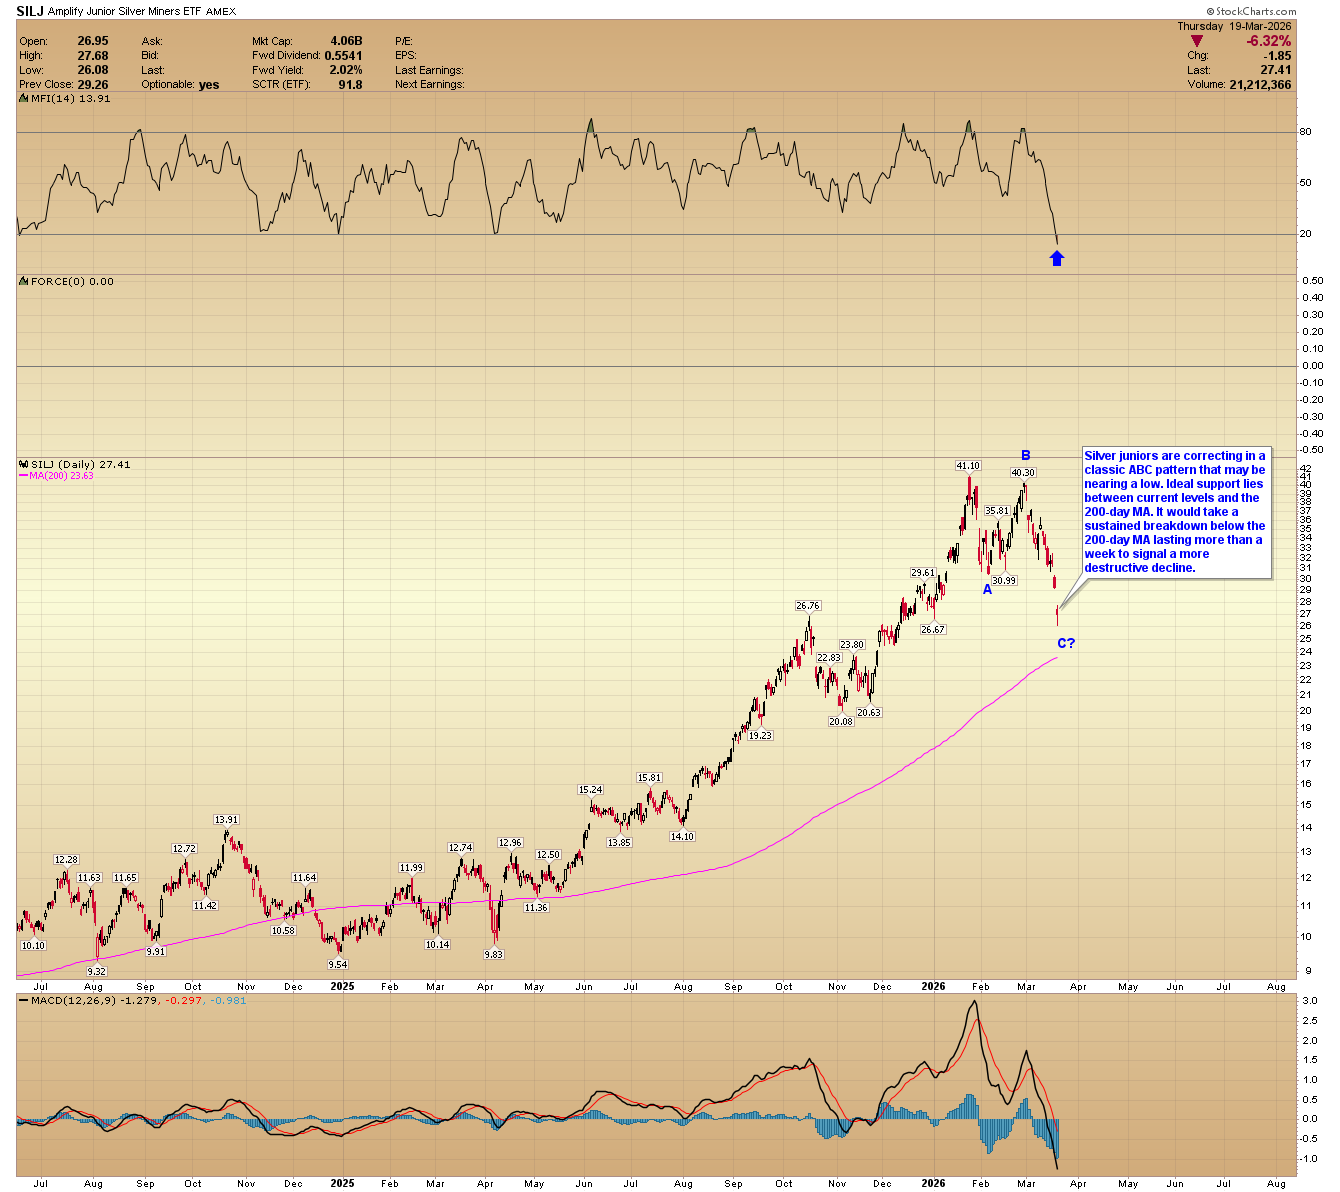
Task: Click the date Thursday 19-Mar-2026
Action: pyautogui.click(x=1234, y=26)
